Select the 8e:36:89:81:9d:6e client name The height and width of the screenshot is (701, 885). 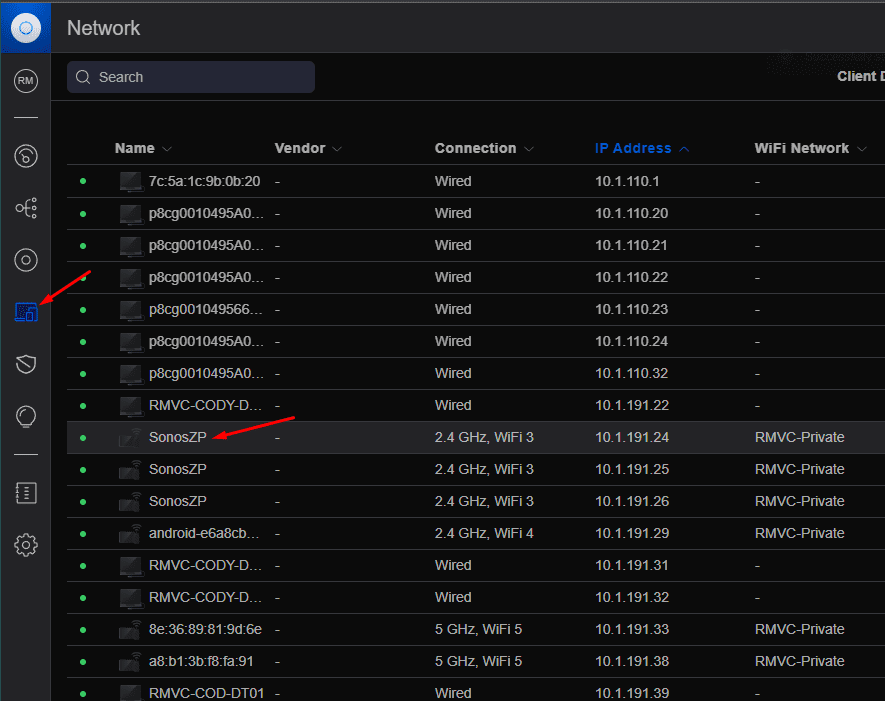(x=205, y=629)
